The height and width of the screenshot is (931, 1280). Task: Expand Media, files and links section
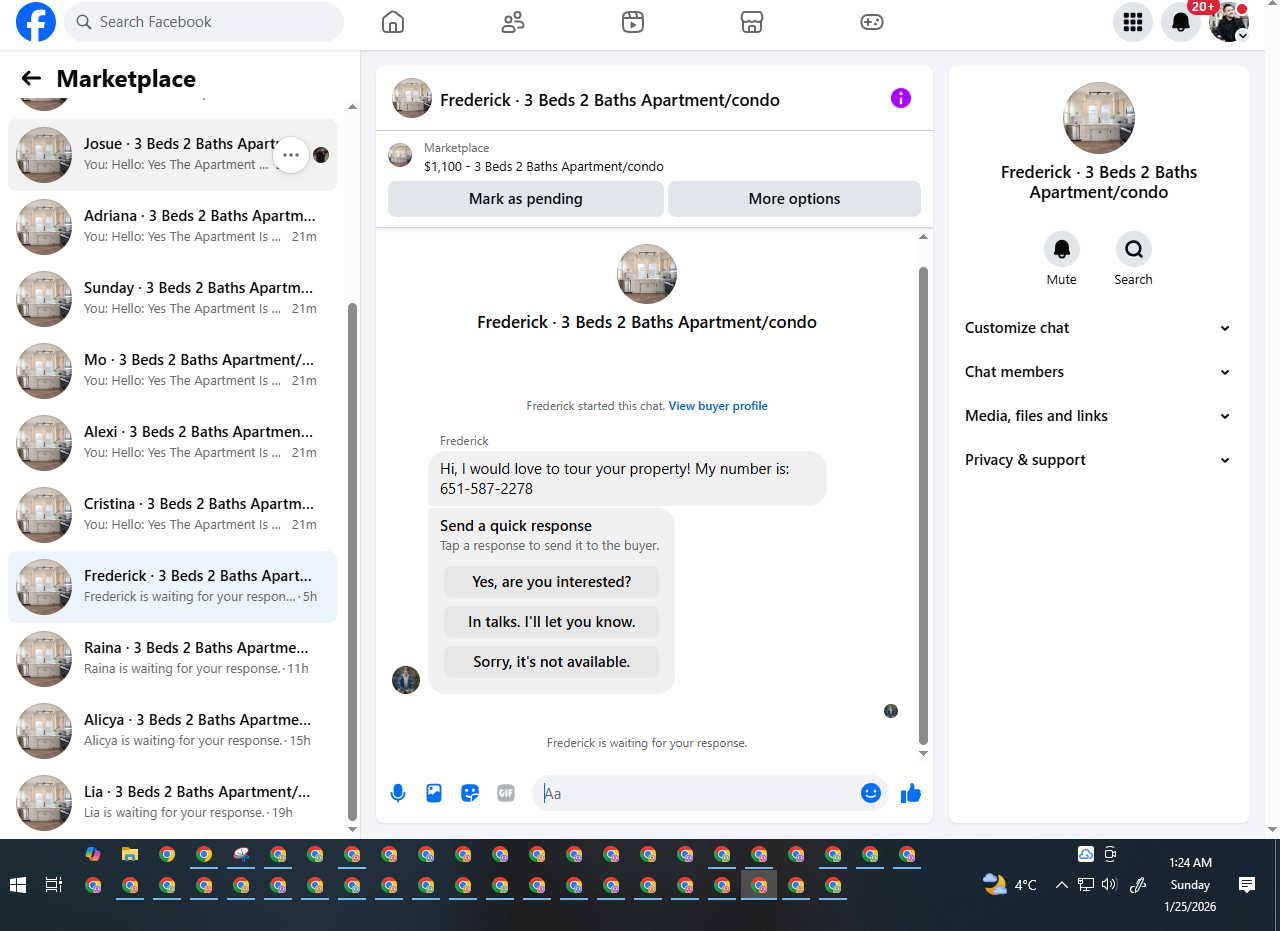pyautogui.click(x=1098, y=416)
